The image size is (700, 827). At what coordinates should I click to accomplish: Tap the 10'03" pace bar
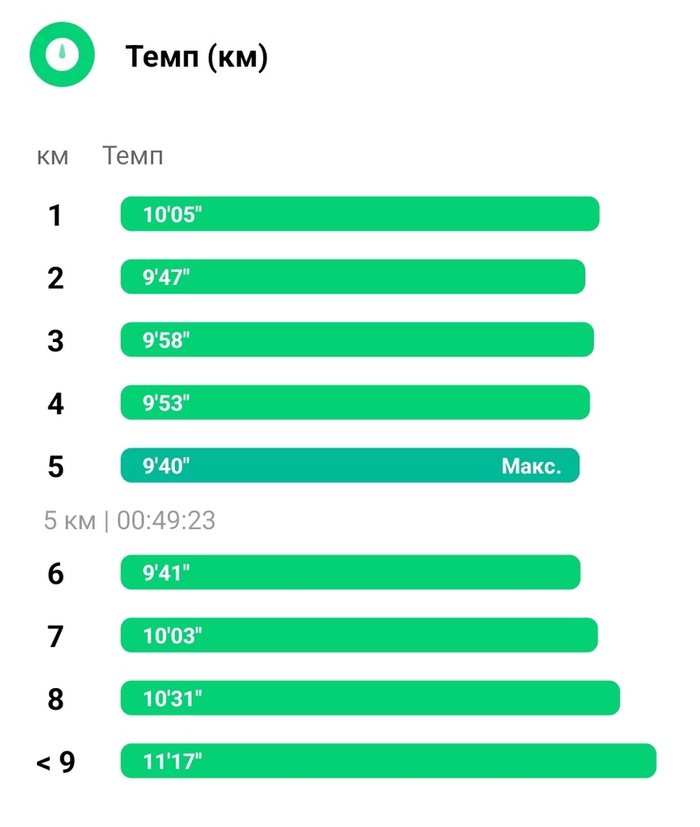359,635
